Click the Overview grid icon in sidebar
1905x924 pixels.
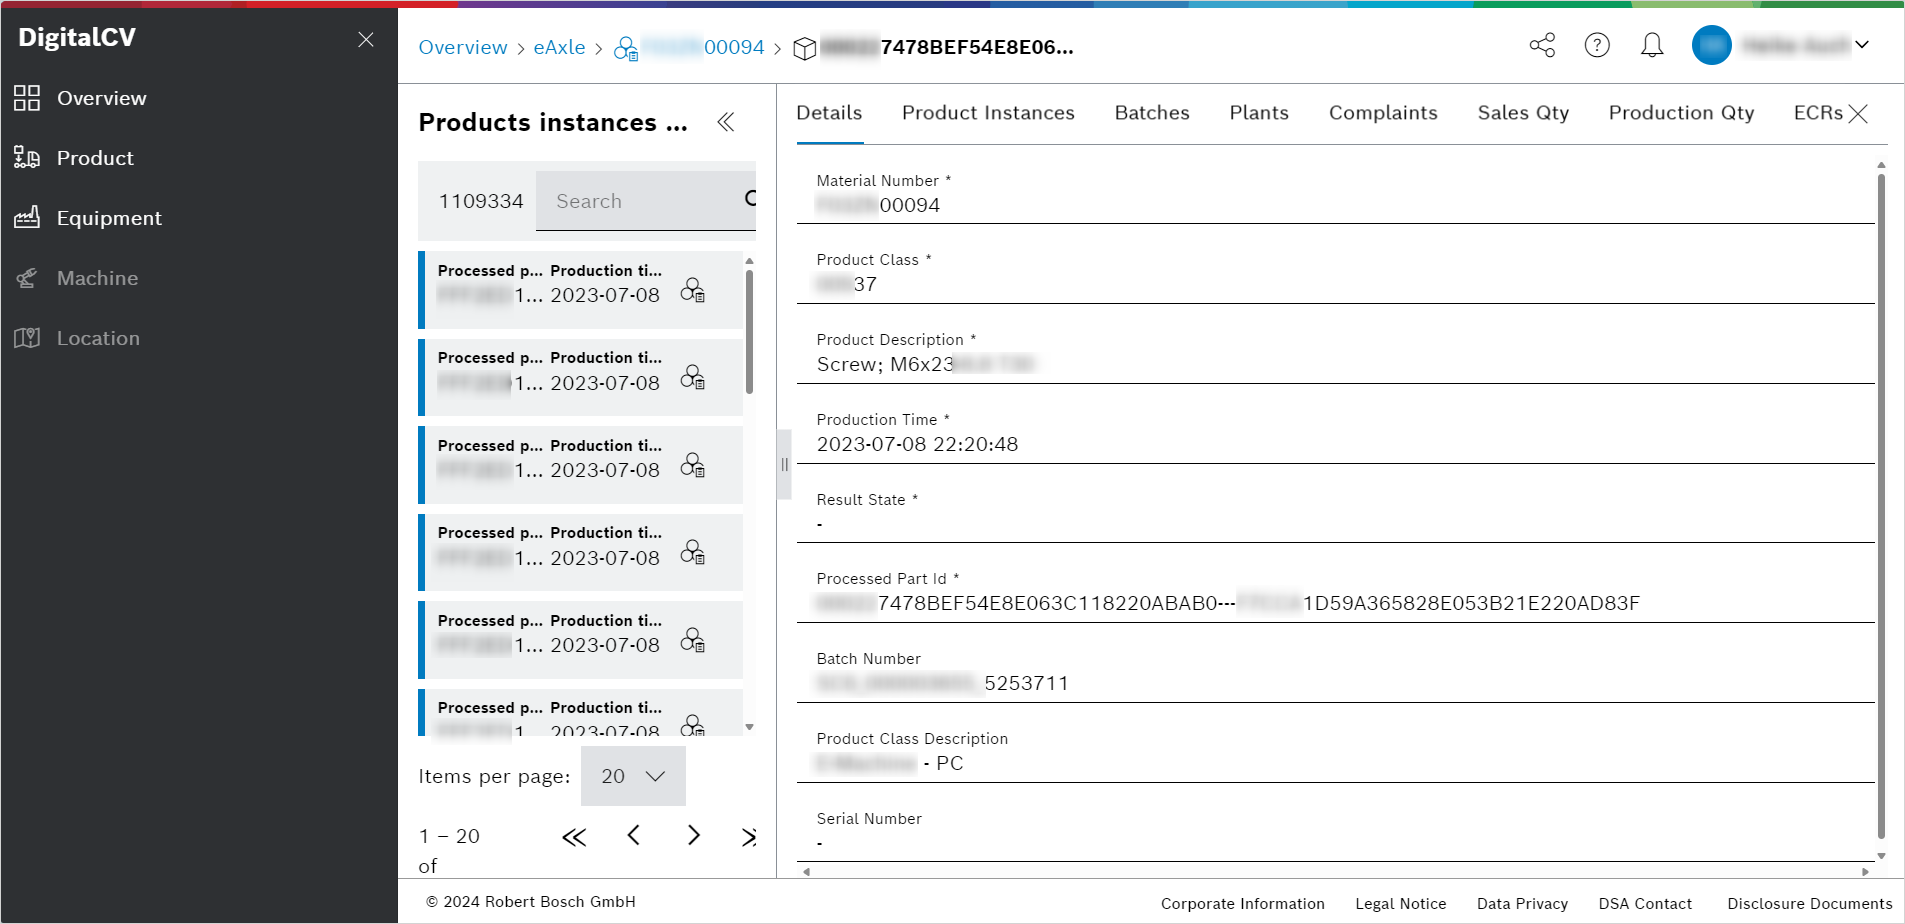(x=27, y=97)
